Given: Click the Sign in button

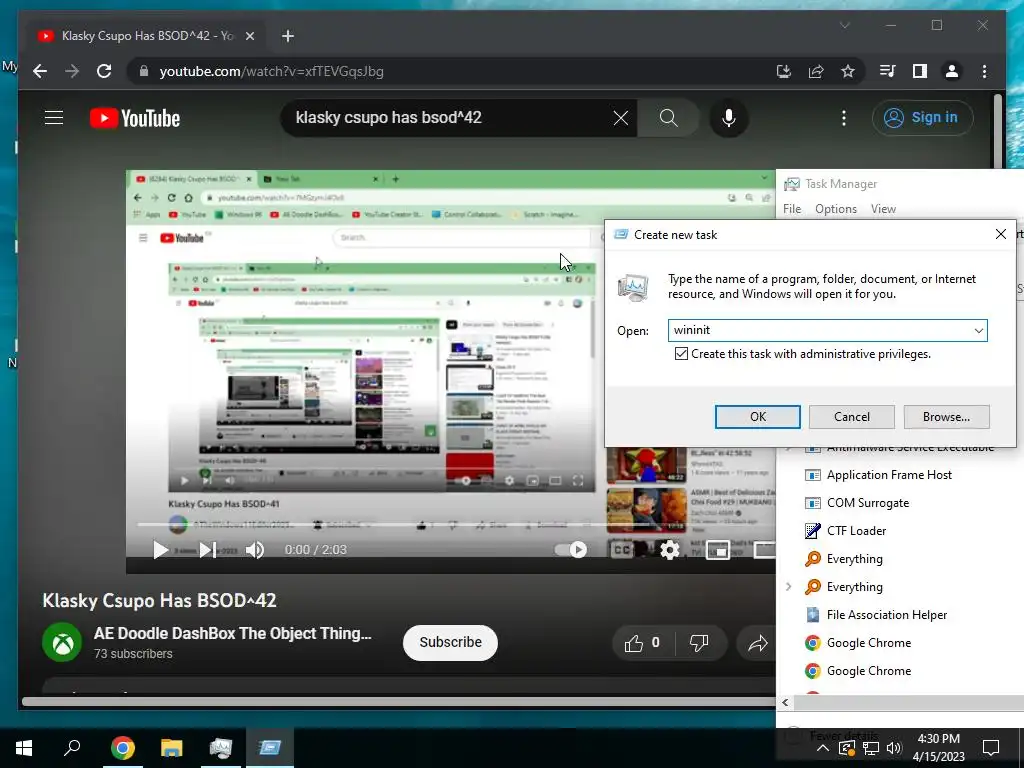Looking at the screenshot, I should click(x=922, y=118).
